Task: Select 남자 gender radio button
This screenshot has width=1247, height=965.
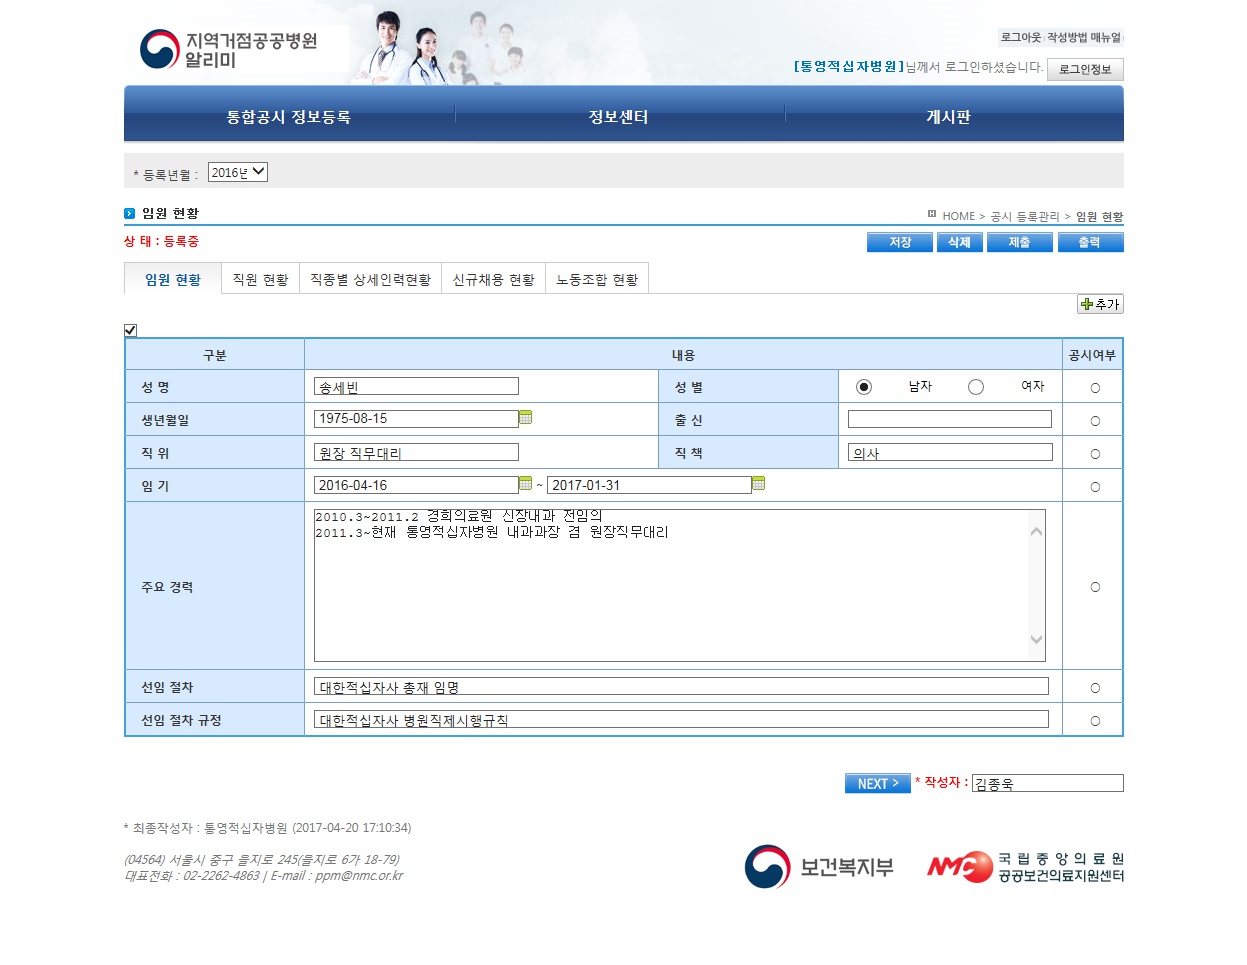Action: coord(864,387)
